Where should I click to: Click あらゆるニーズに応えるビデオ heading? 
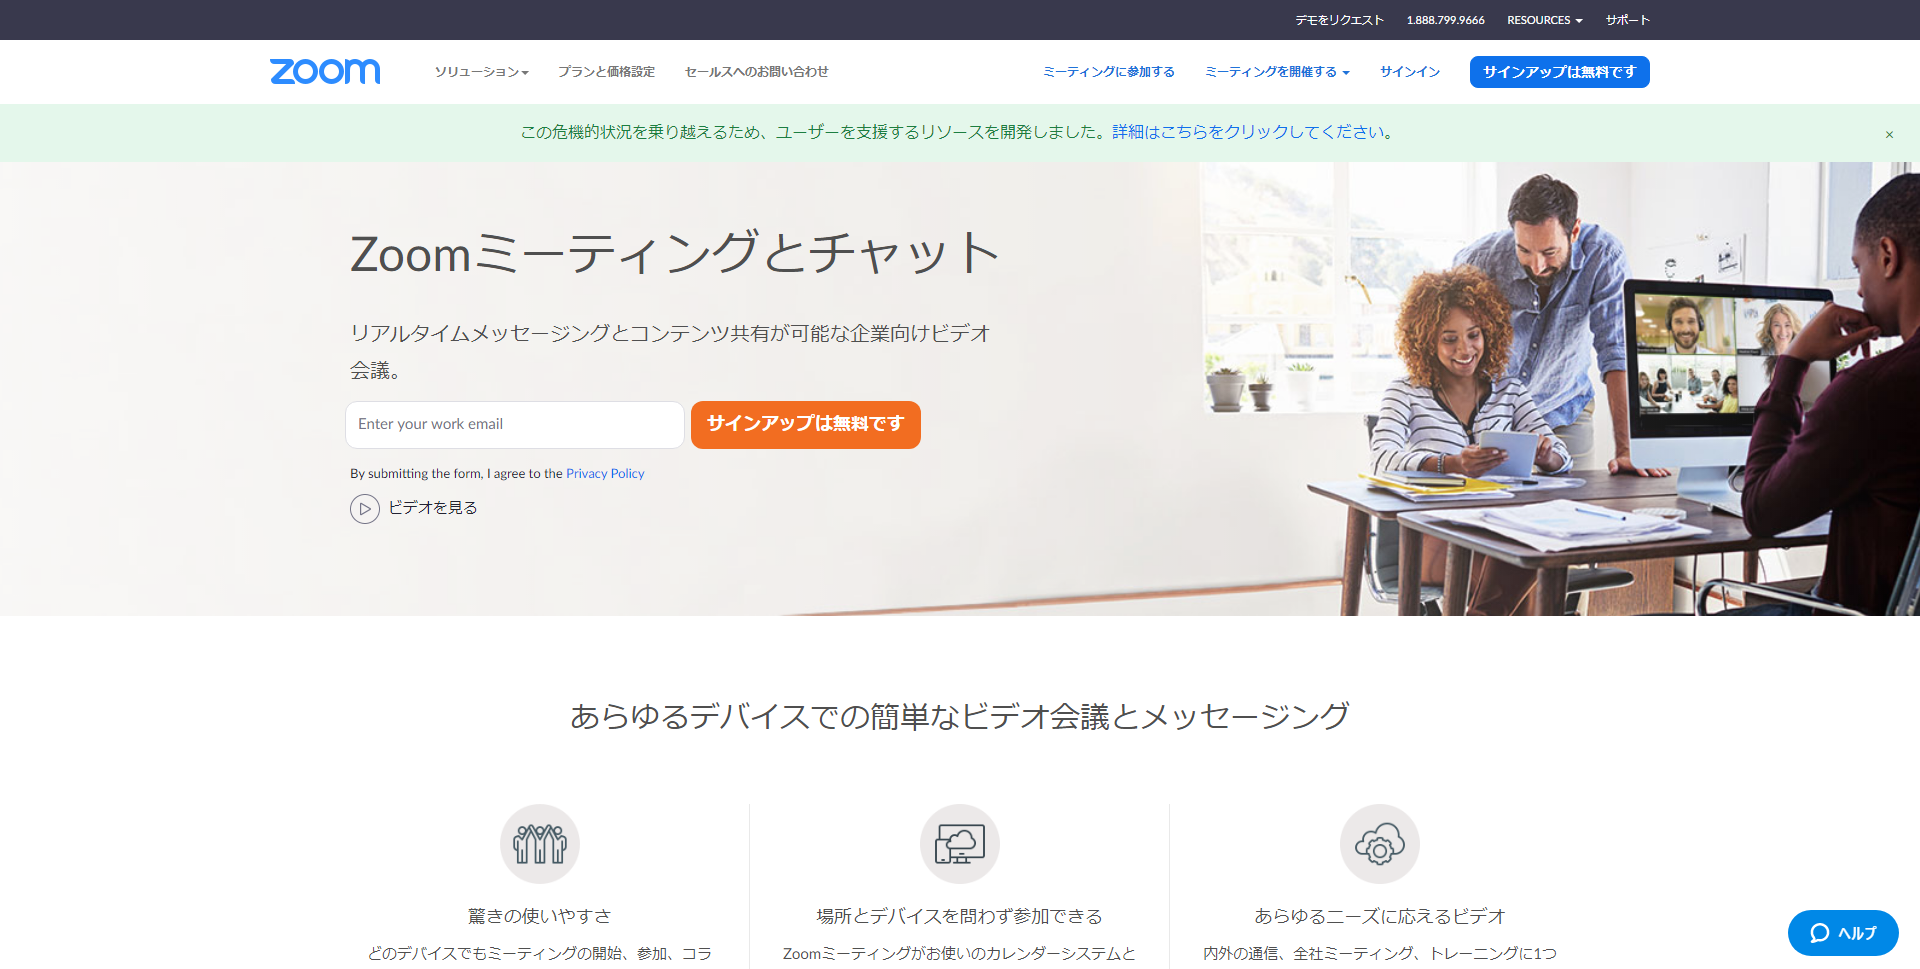[1380, 916]
